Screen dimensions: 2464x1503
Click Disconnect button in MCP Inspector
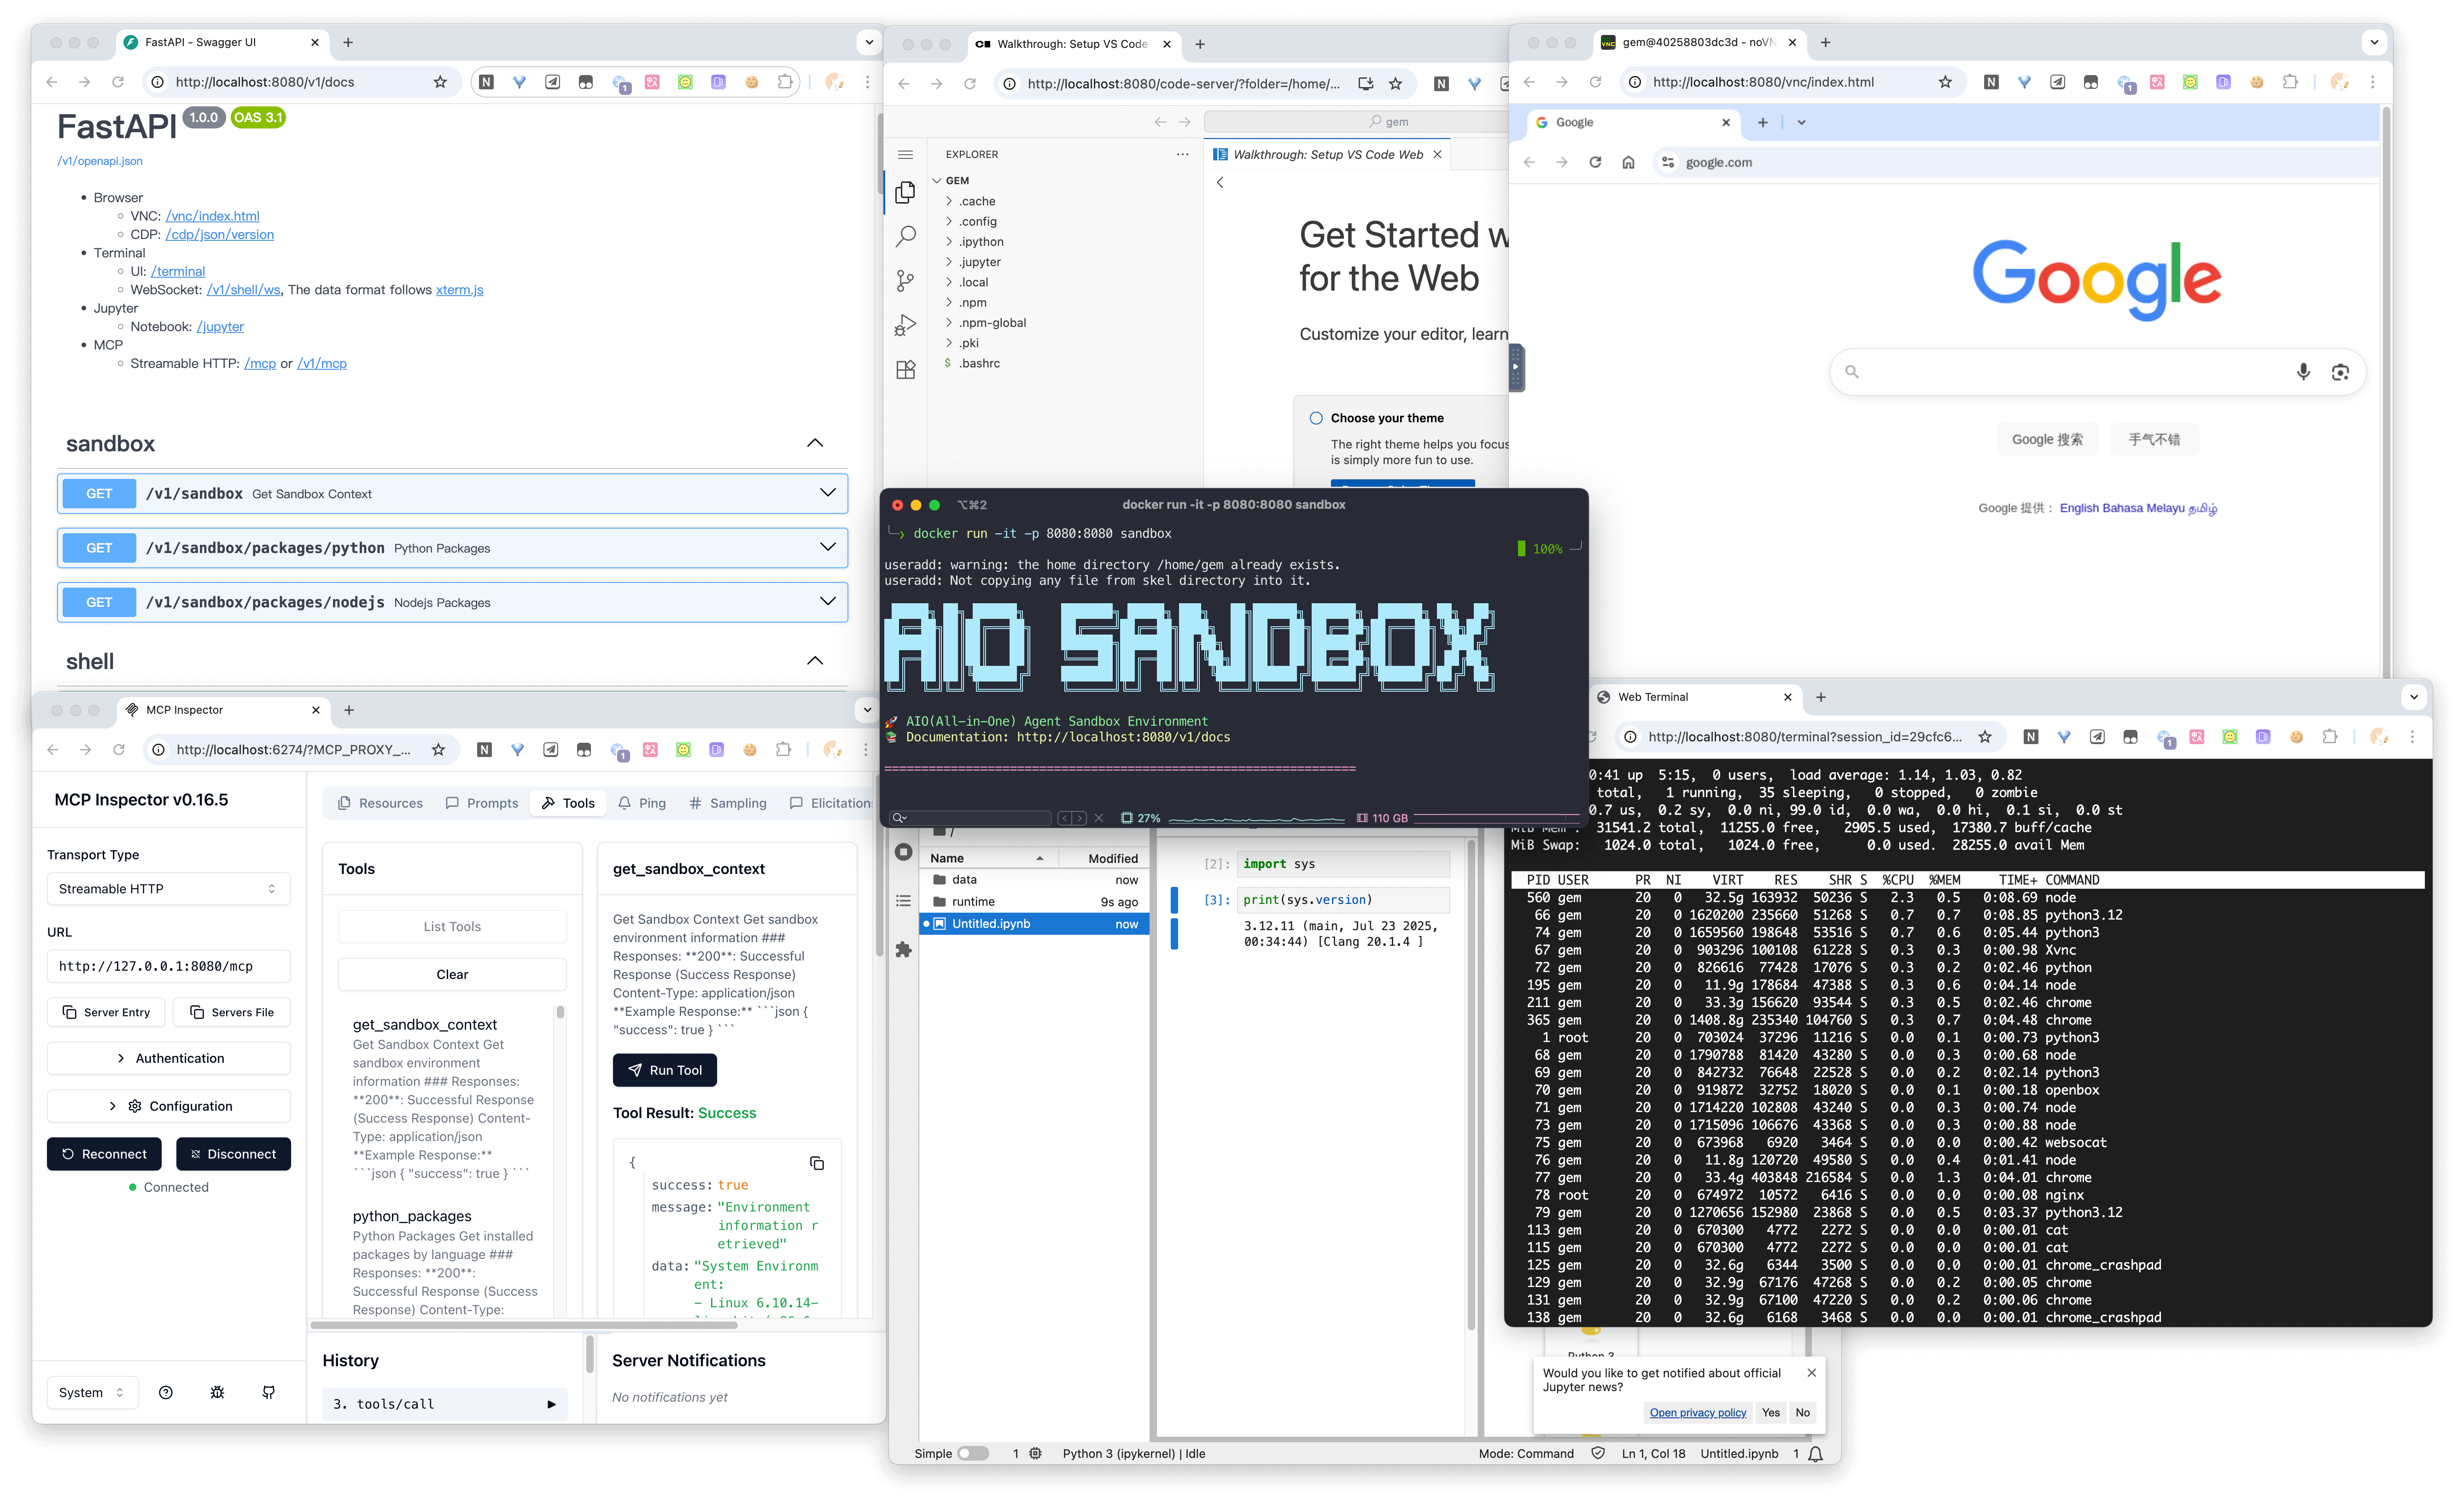click(233, 1154)
